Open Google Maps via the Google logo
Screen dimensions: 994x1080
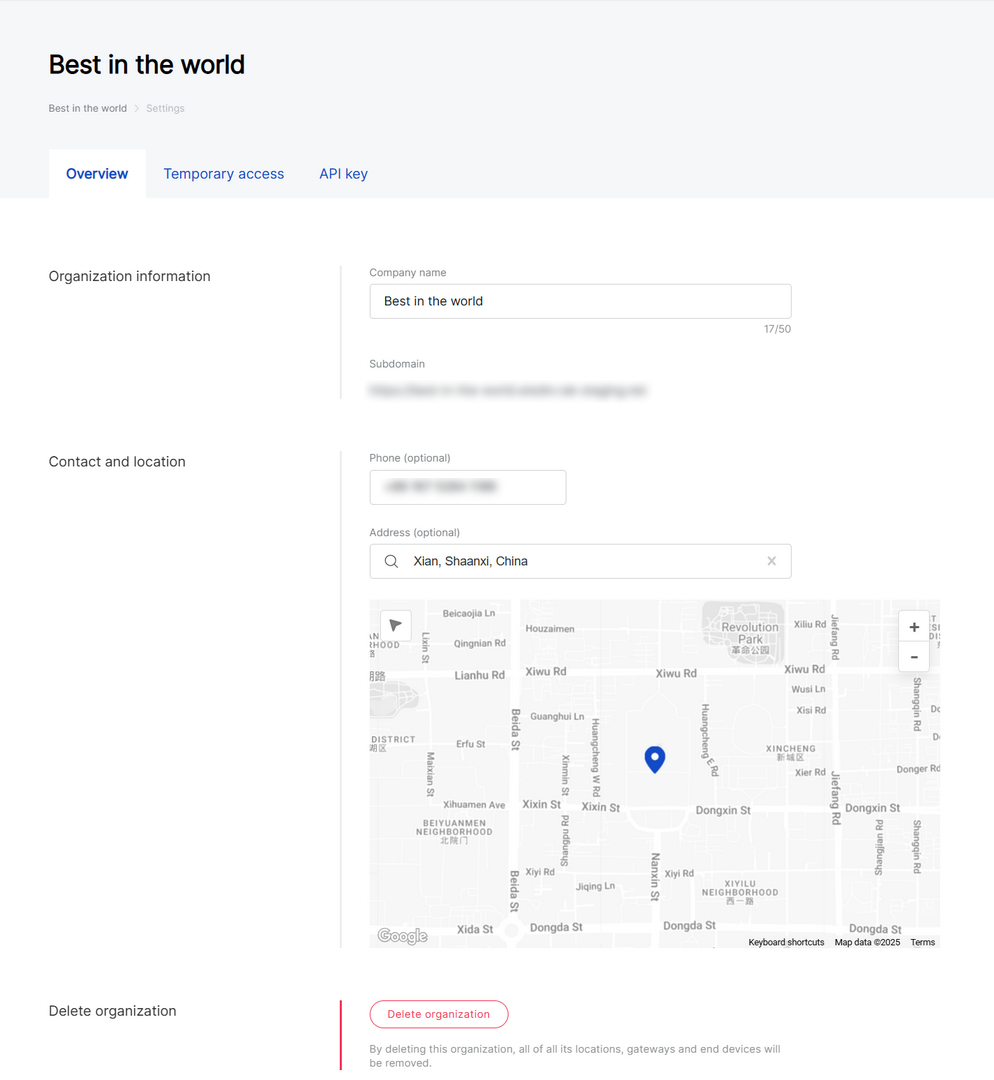401,935
